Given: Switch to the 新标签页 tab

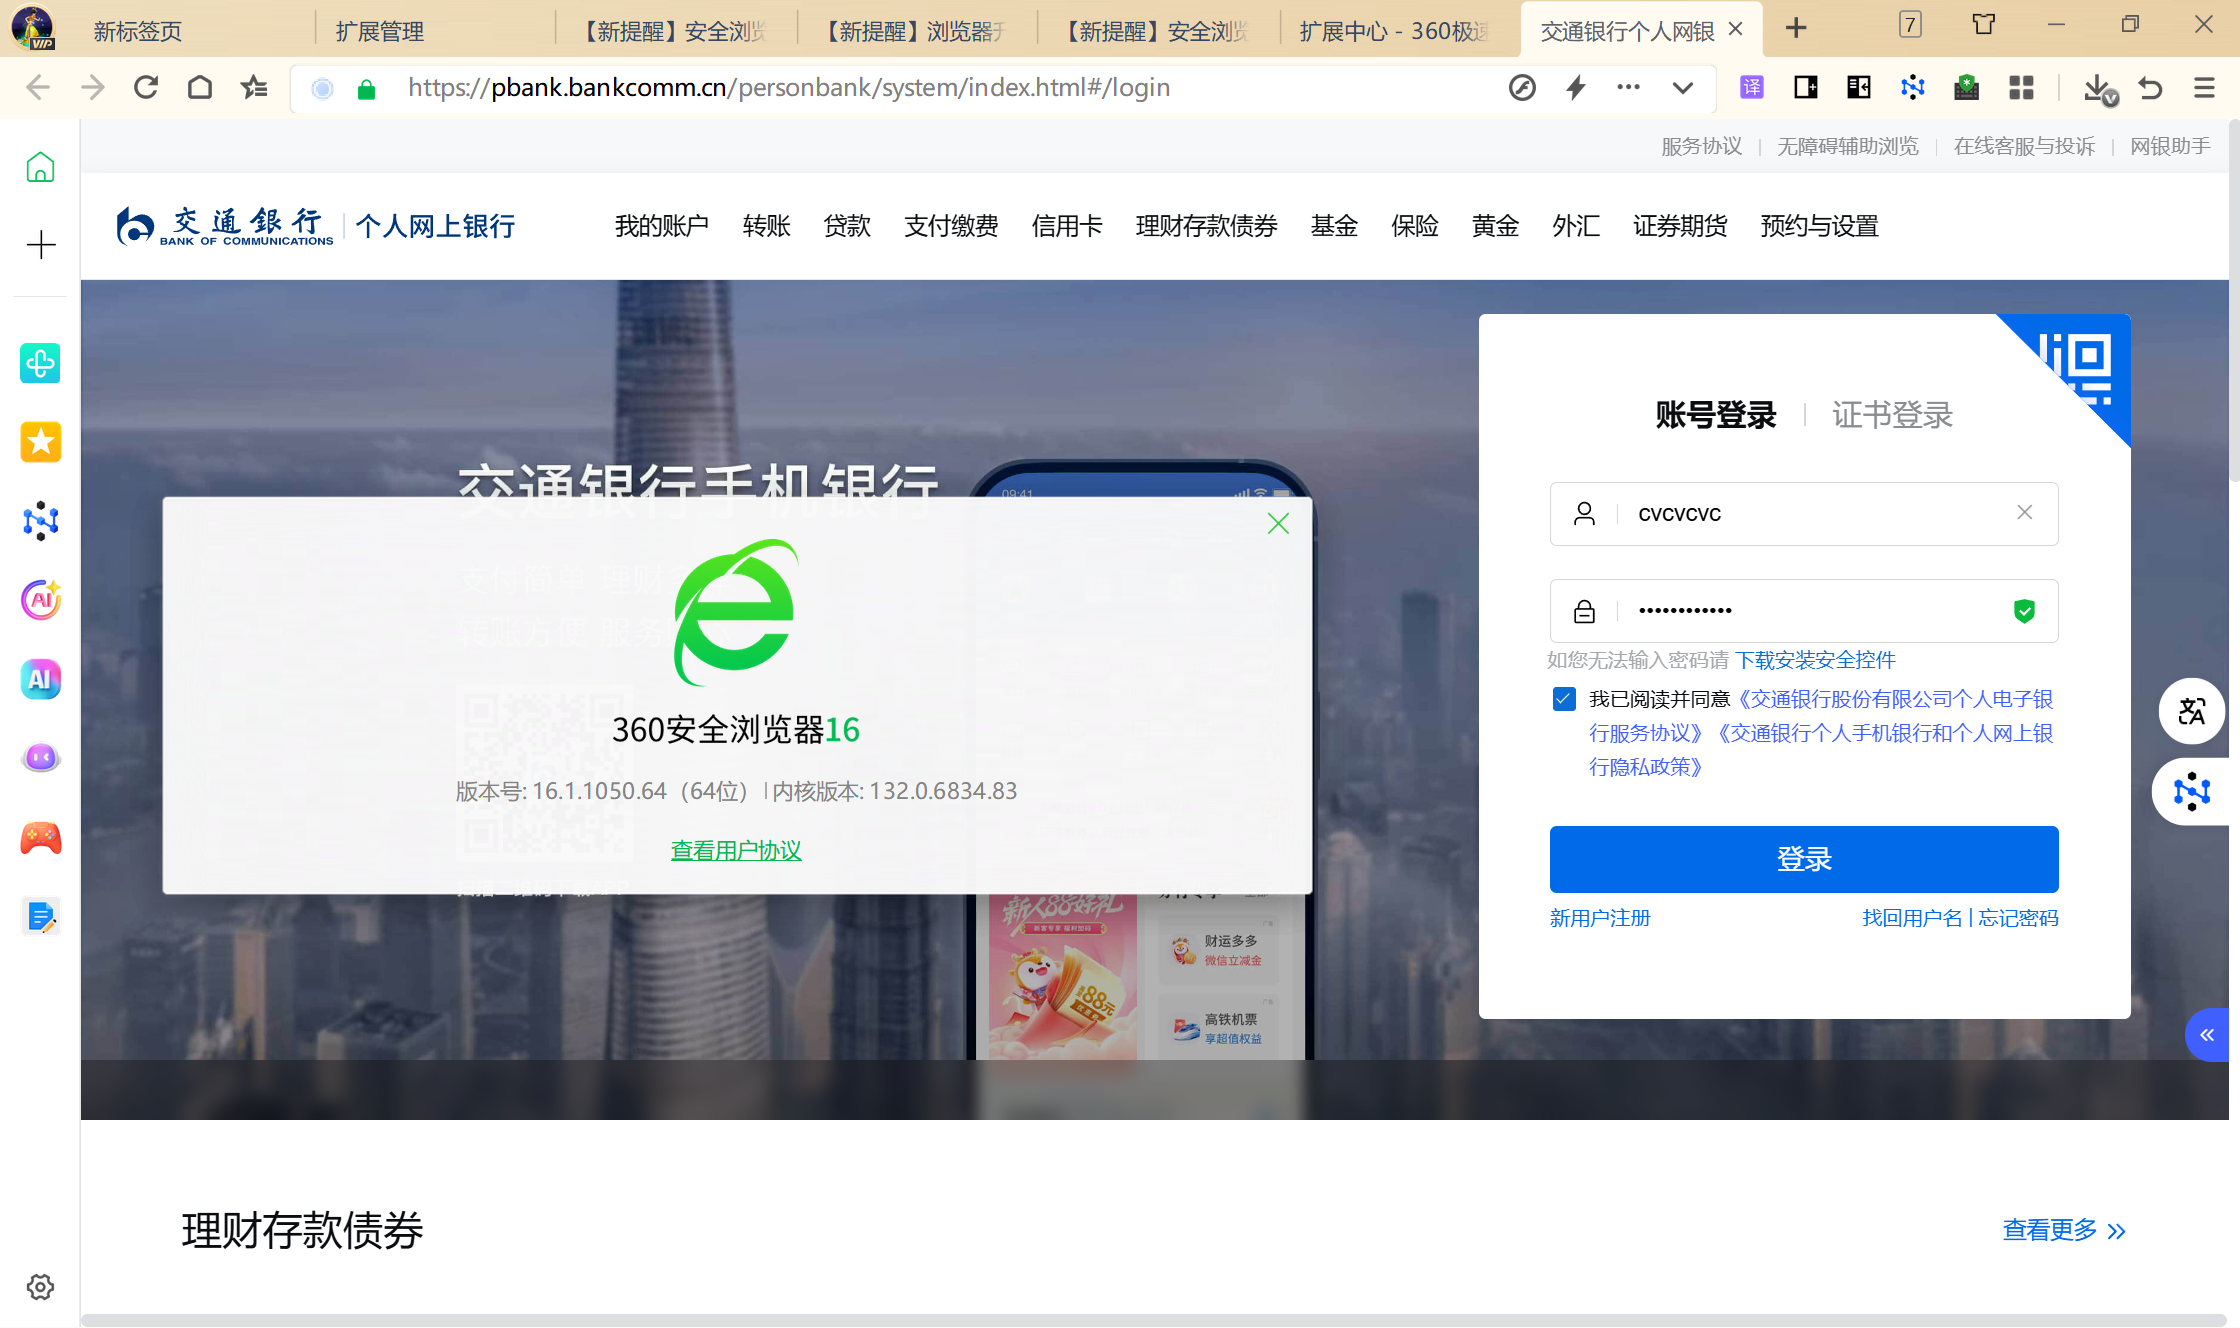Looking at the screenshot, I should point(138,31).
